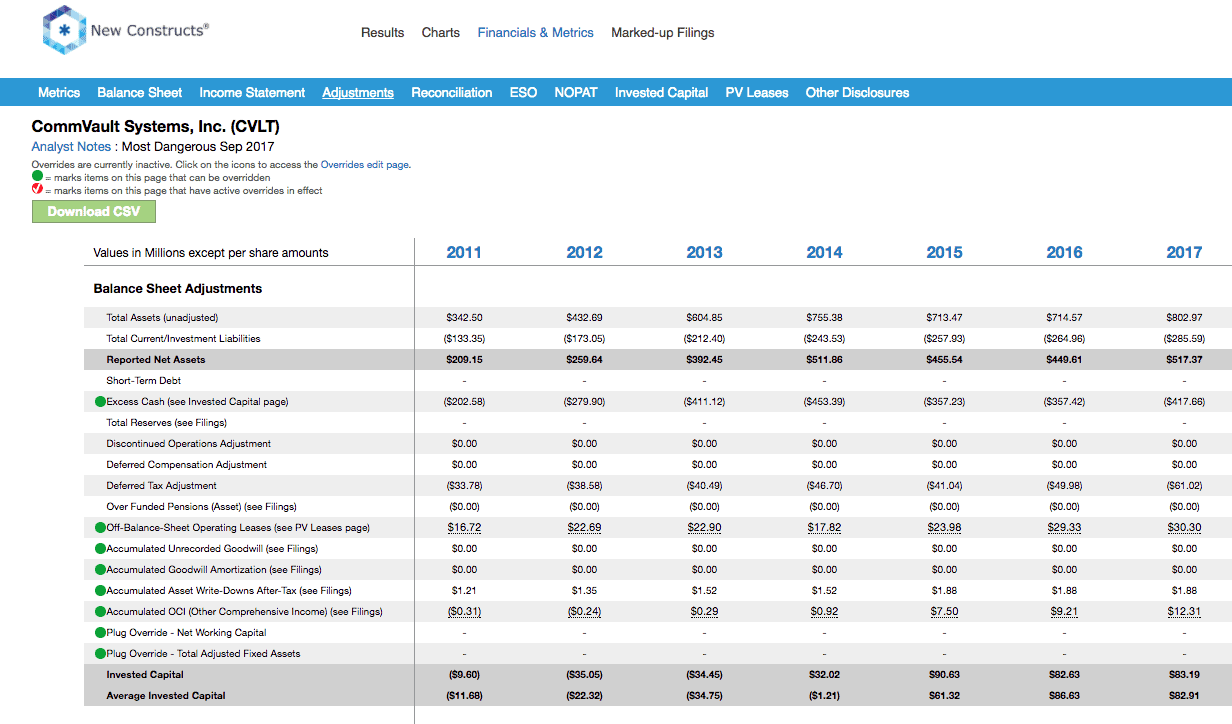Click the Reported Net Assets row label
1232x724 pixels.
(155, 360)
